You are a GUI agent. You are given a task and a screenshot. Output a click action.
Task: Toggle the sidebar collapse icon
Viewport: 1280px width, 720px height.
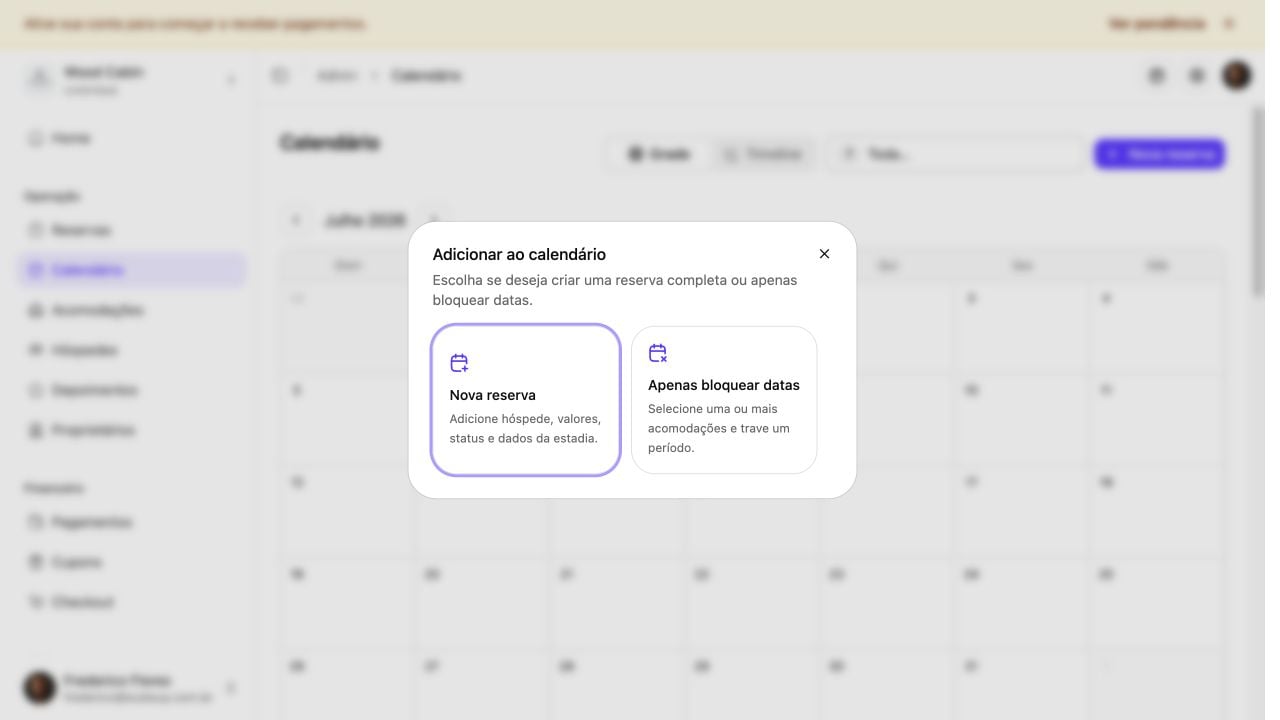[280, 75]
